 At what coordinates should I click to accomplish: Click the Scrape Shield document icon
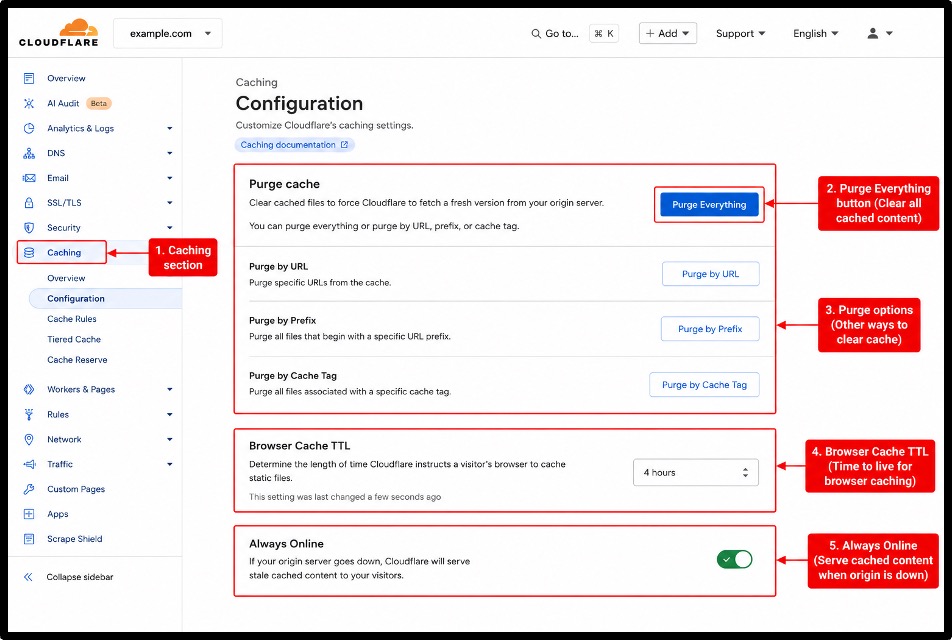pyautogui.click(x=29, y=539)
